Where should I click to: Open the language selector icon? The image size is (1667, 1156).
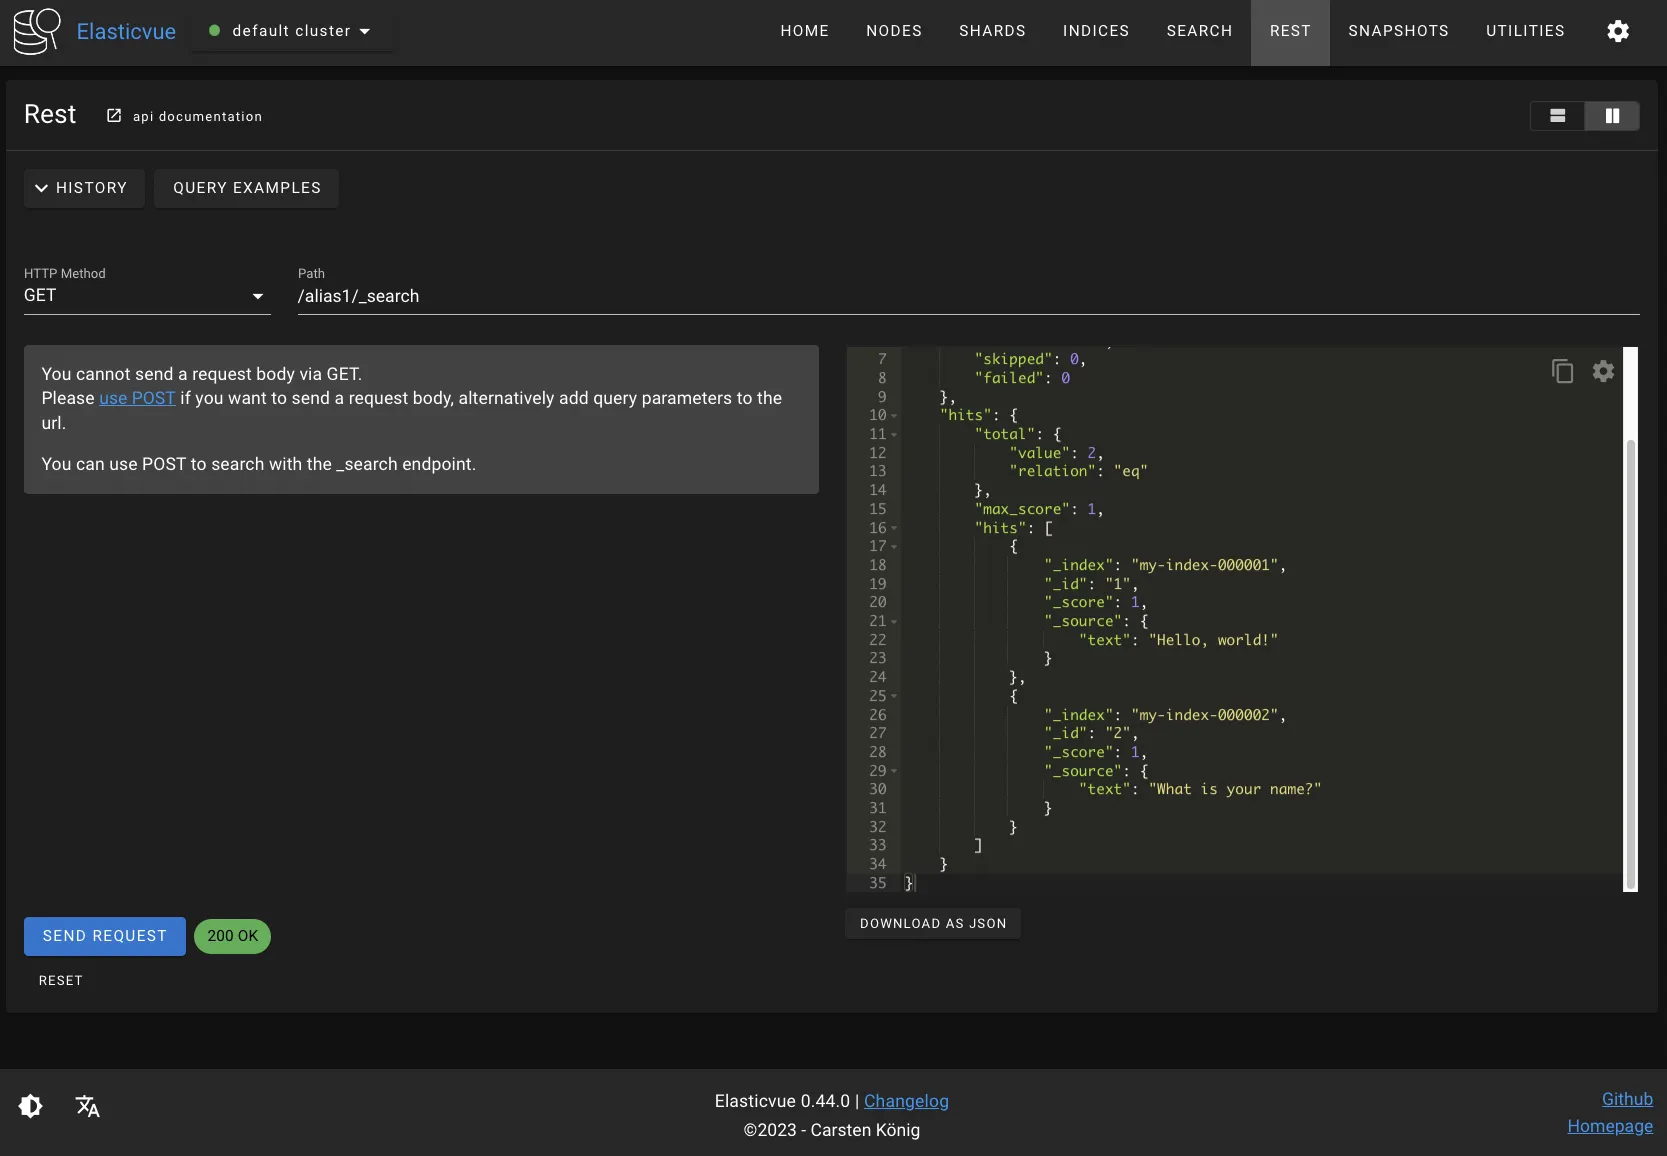pyautogui.click(x=88, y=1106)
